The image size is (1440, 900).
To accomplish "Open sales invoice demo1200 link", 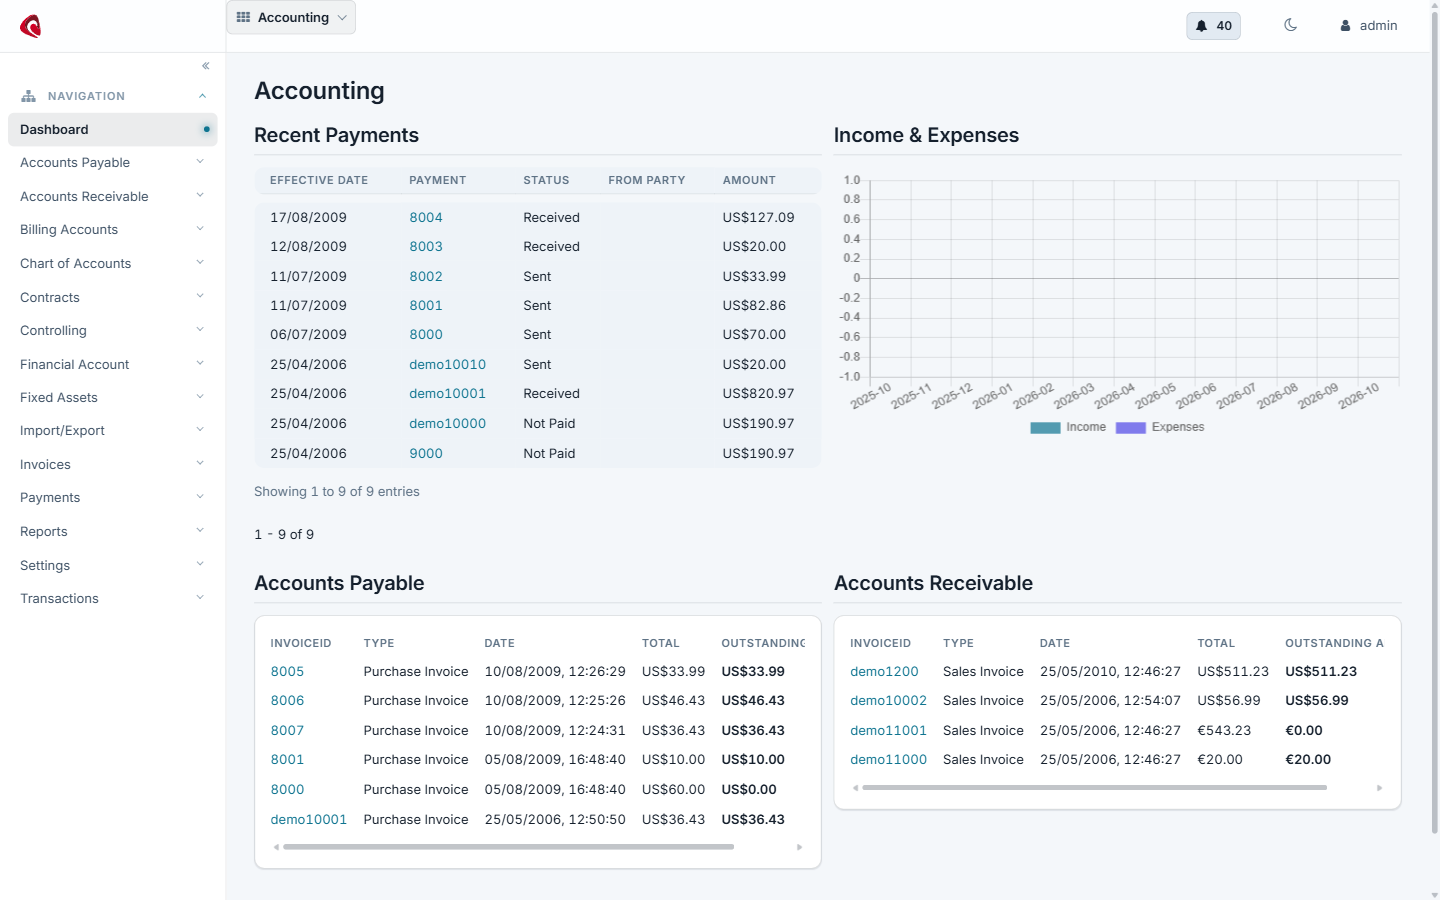I will point(884,671).
